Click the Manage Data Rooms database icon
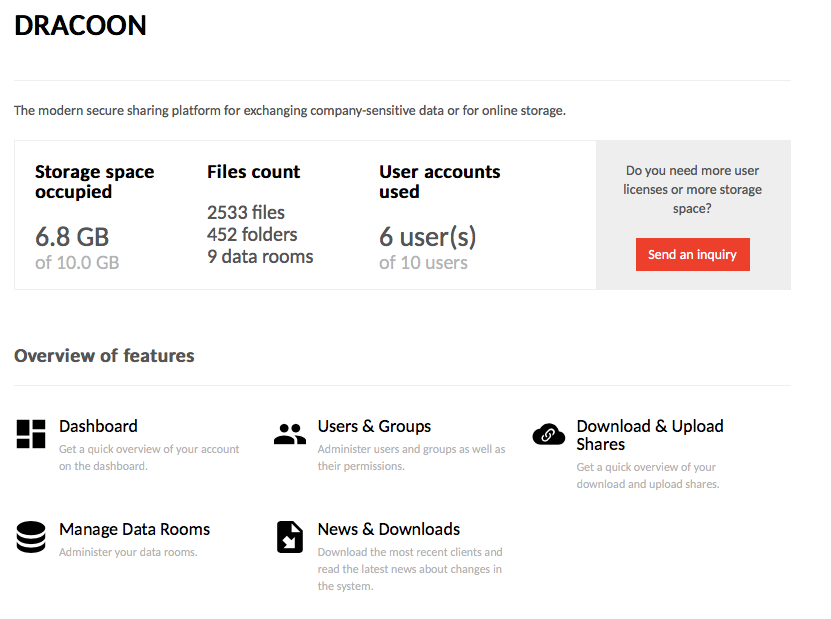The image size is (831, 619). [x=31, y=537]
